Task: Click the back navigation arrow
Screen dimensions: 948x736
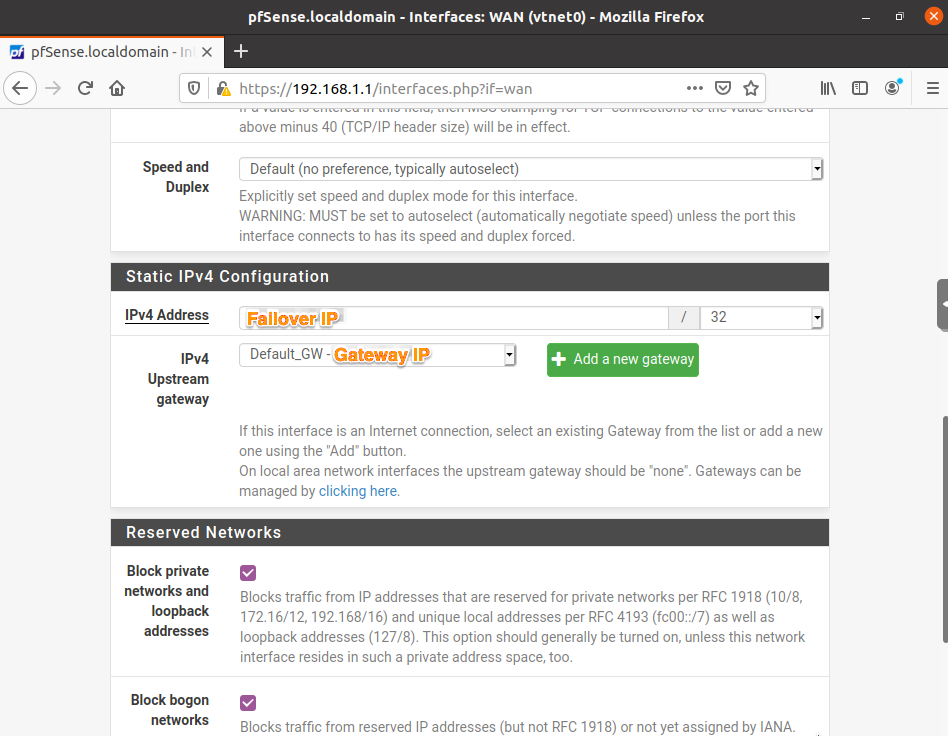Action: pyautogui.click(x=20, y=88)
